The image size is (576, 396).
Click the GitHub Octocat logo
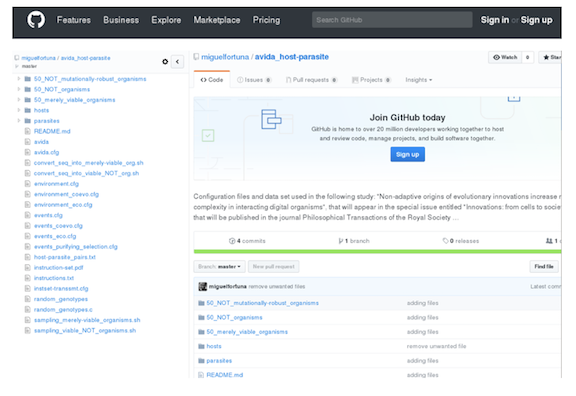tap(36, 20)
